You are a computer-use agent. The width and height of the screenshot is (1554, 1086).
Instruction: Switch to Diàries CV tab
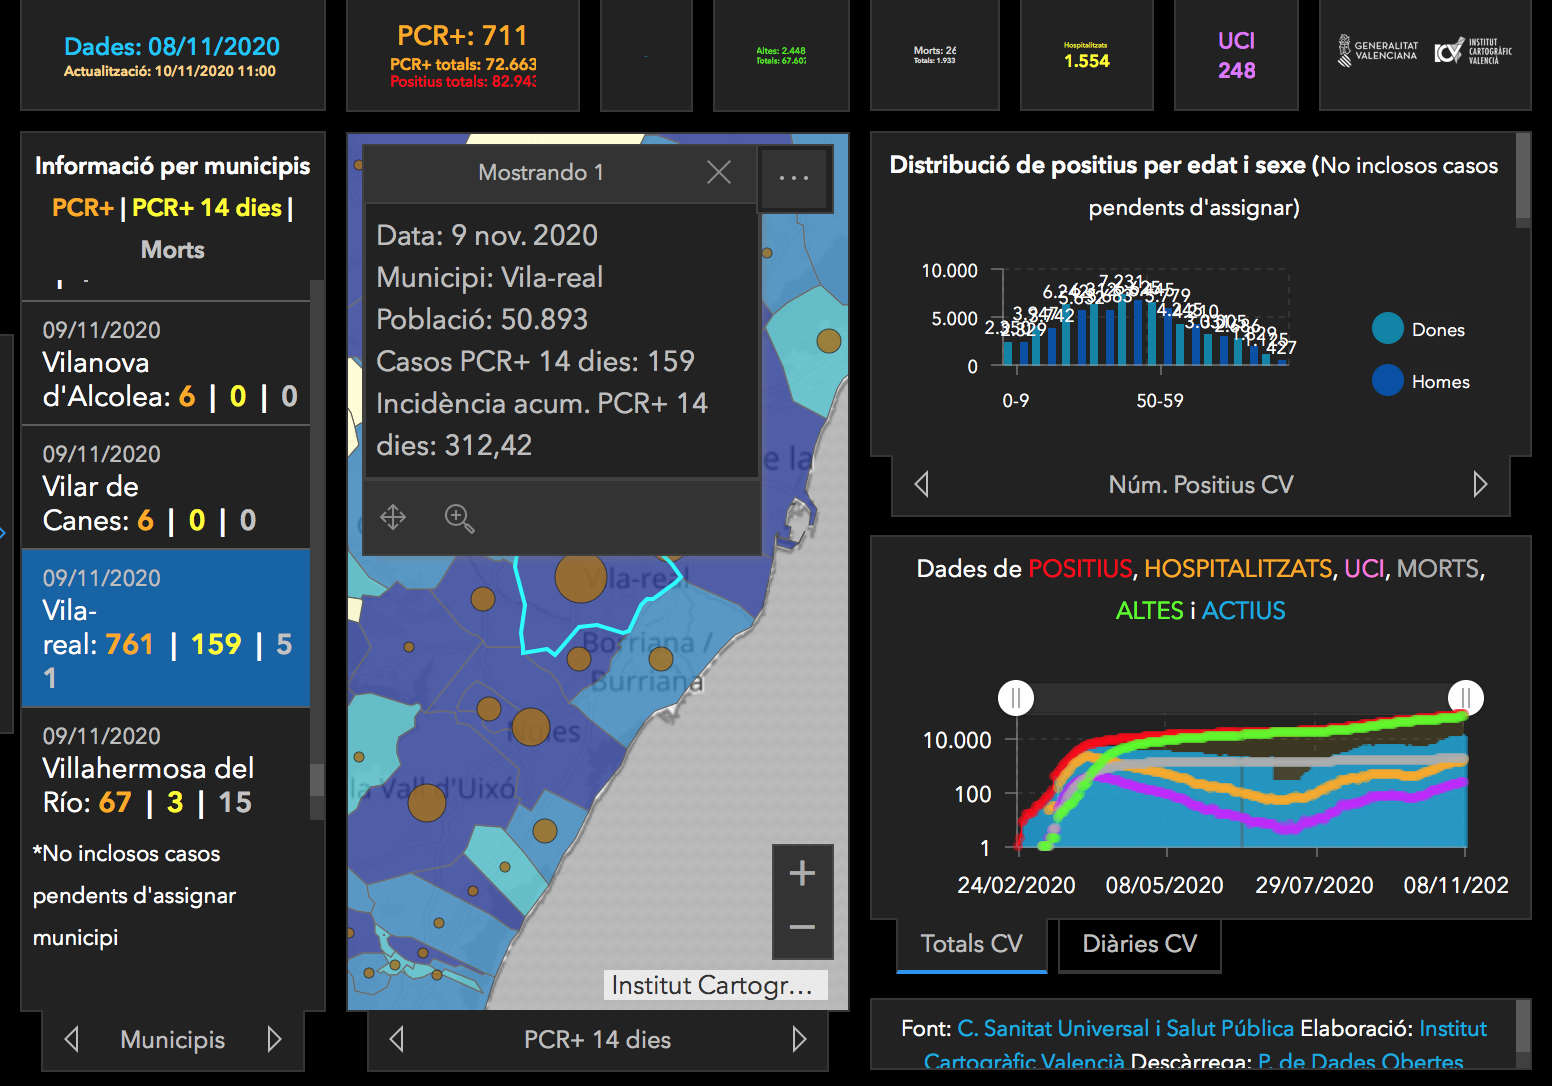tap(1139, 943)
